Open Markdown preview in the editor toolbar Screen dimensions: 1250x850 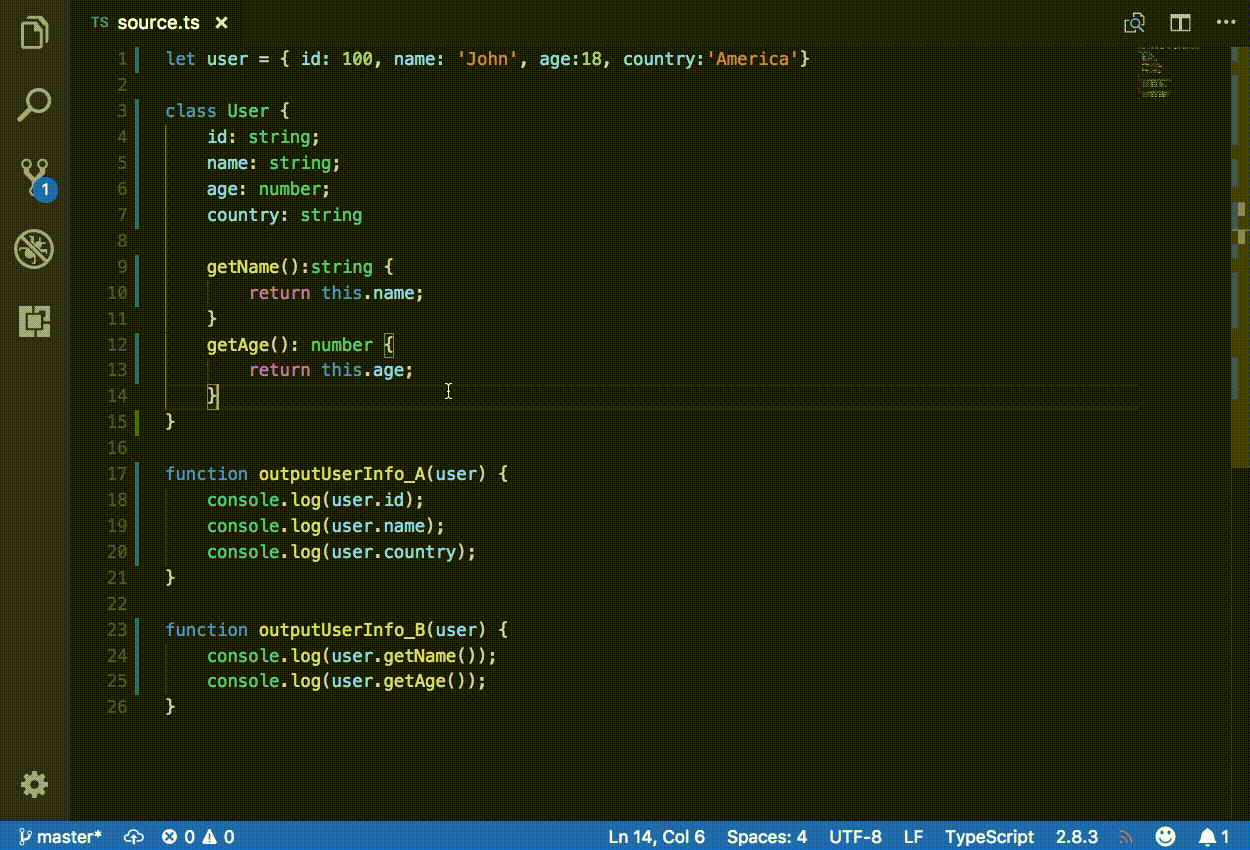[x=1134, y=22]
